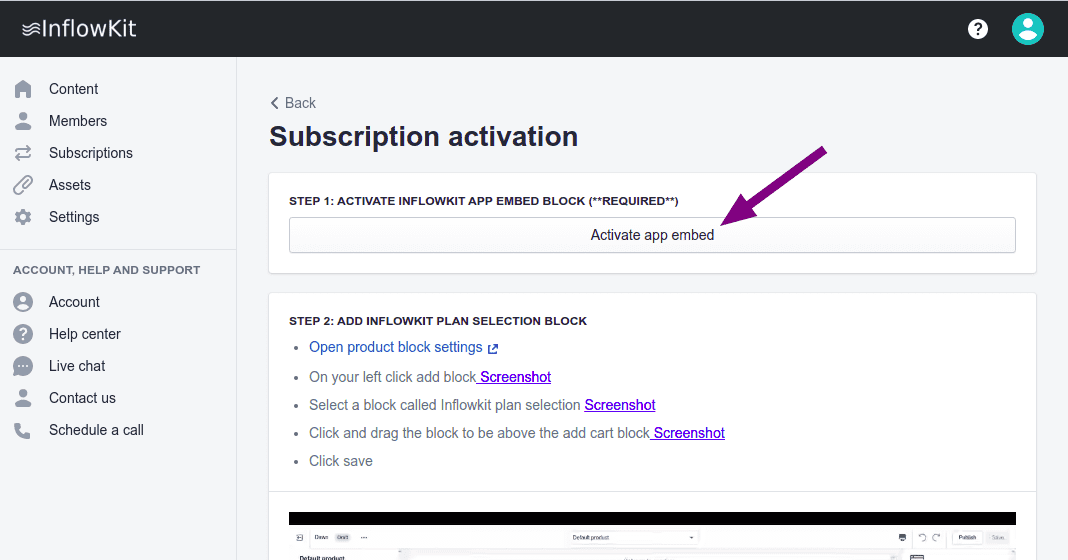Click the Subscriptions arrows icon
Viewport: 1068px width, 560px height.
pyautogui.click(x=23, y=153)
